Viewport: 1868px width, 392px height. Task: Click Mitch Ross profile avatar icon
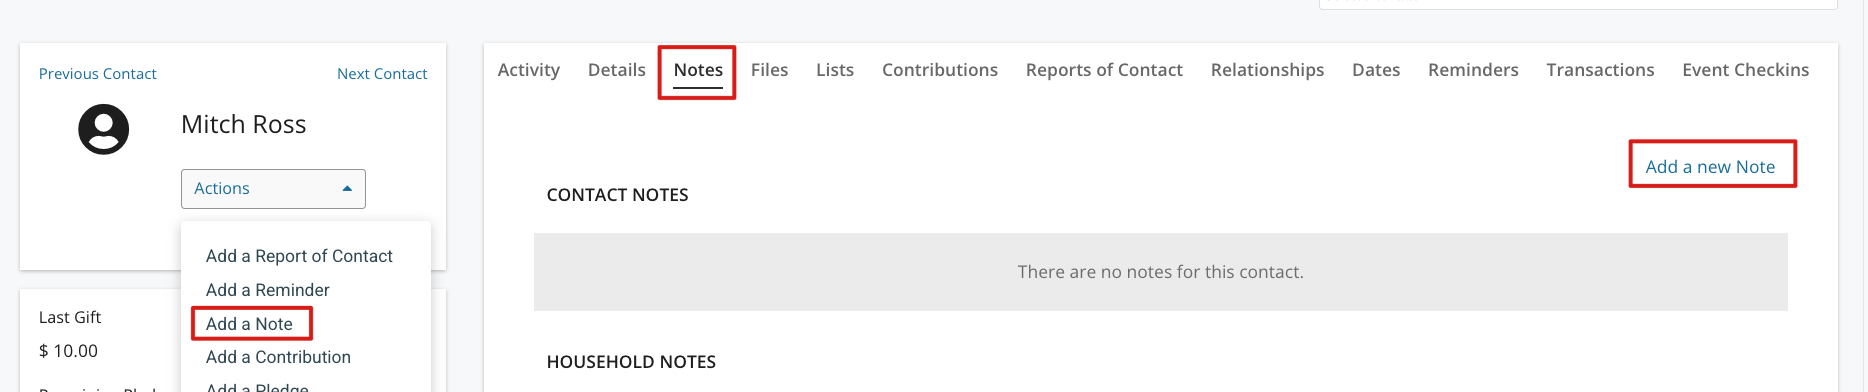pos(104,129)
